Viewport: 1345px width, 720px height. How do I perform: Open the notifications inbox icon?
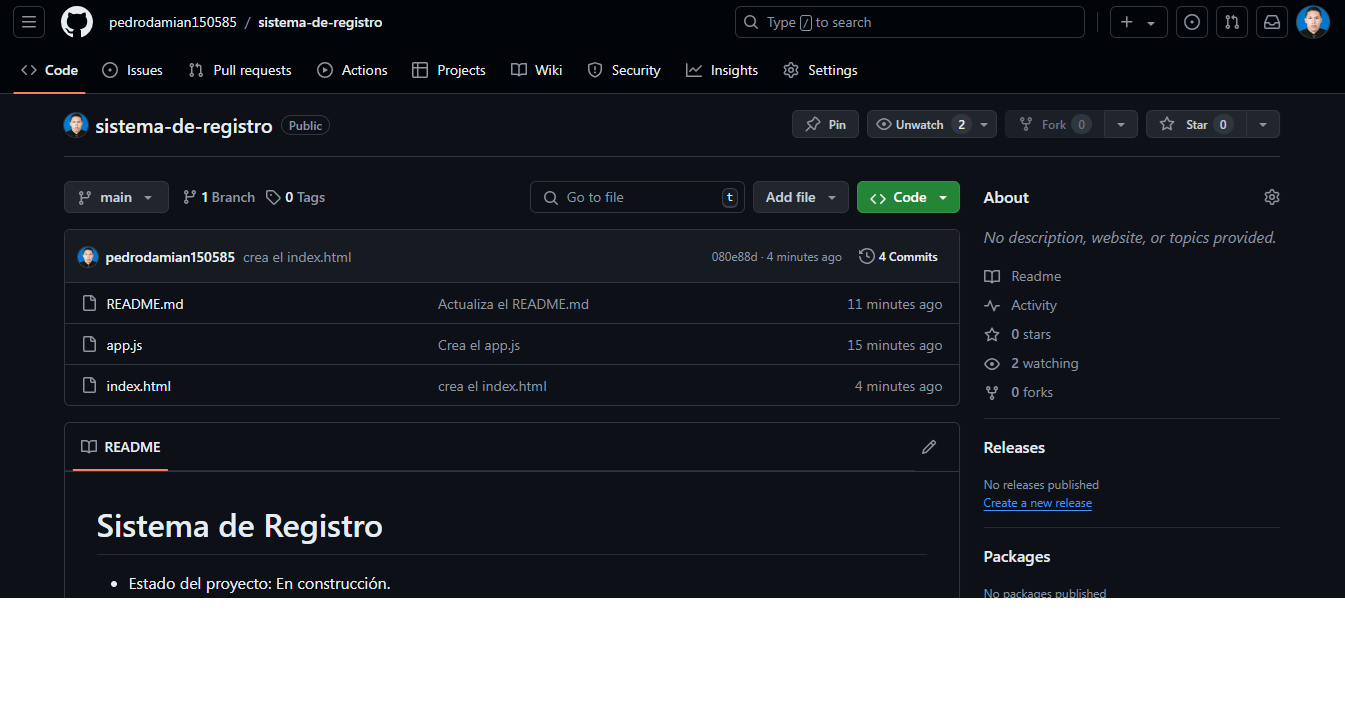click(1272, 22)
